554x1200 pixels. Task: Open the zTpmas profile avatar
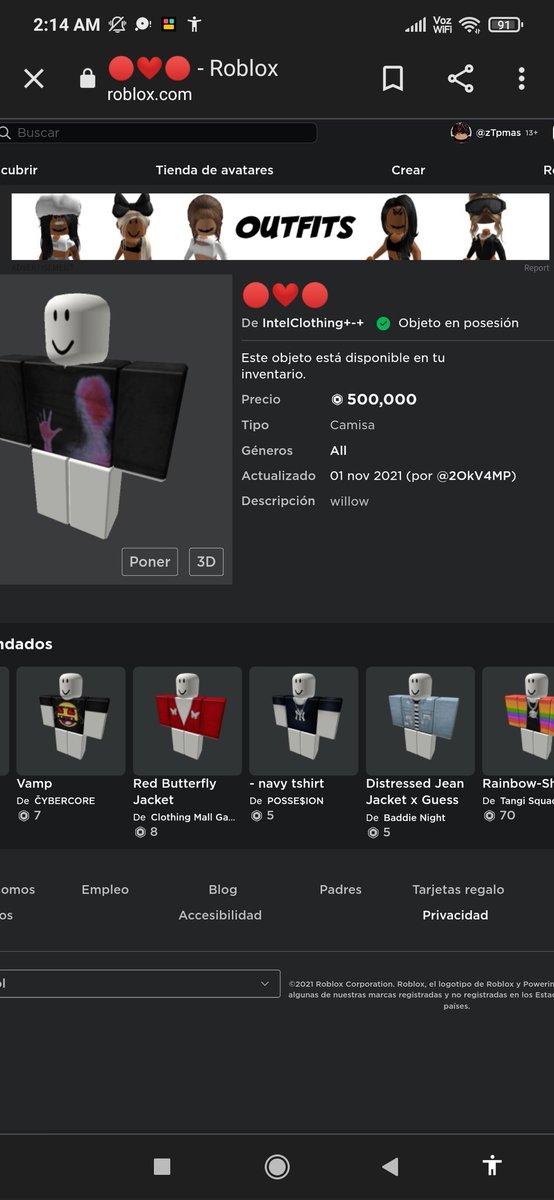tap(461, 133)
